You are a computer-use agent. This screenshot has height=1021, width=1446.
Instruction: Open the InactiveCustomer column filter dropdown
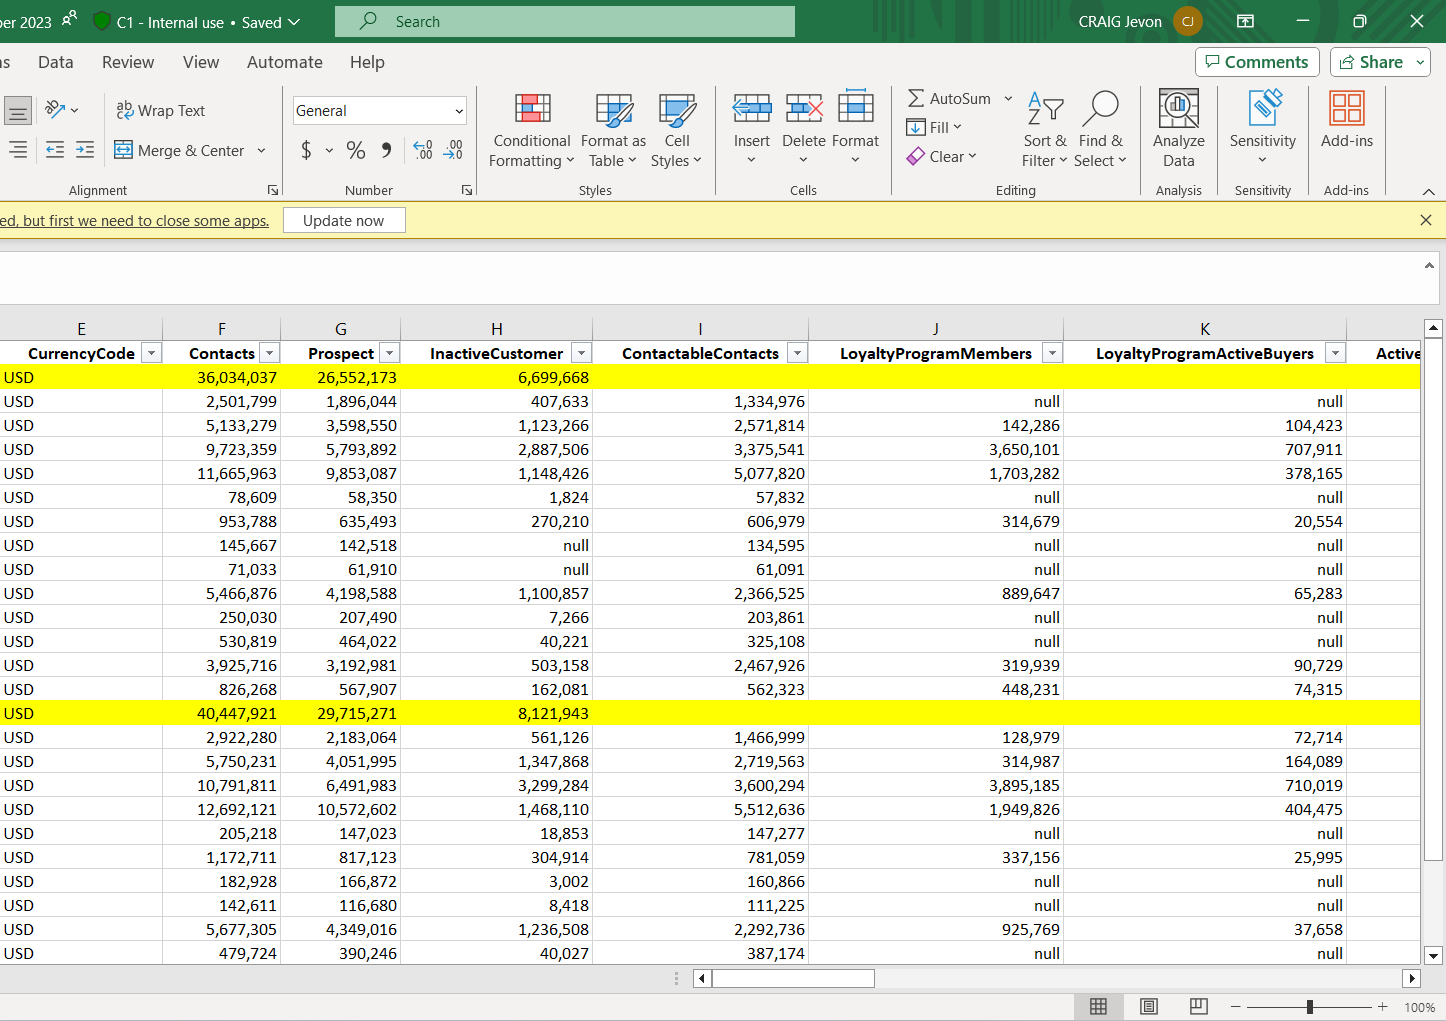[x=581, y=353]
